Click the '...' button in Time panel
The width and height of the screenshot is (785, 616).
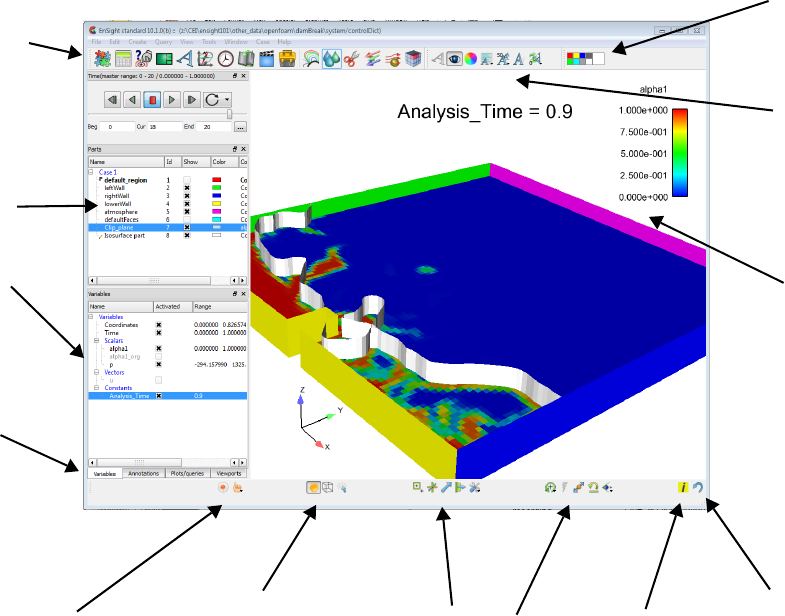(x=240, y=127)
